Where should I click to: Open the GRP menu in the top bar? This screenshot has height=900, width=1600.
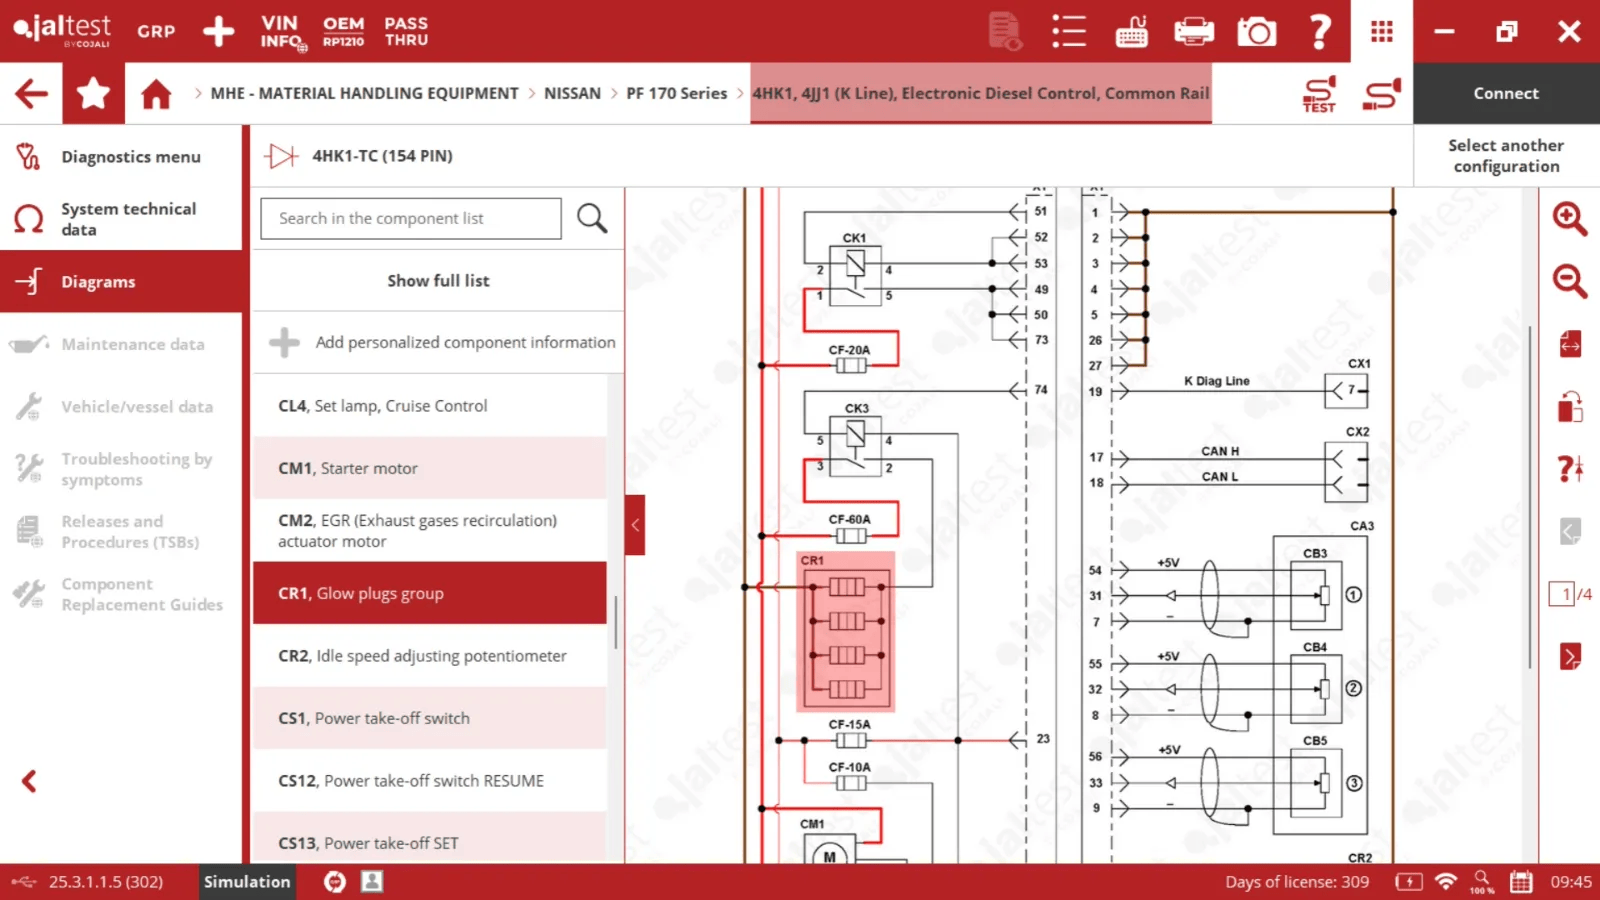pyautogui.click(x=156, y=31)
